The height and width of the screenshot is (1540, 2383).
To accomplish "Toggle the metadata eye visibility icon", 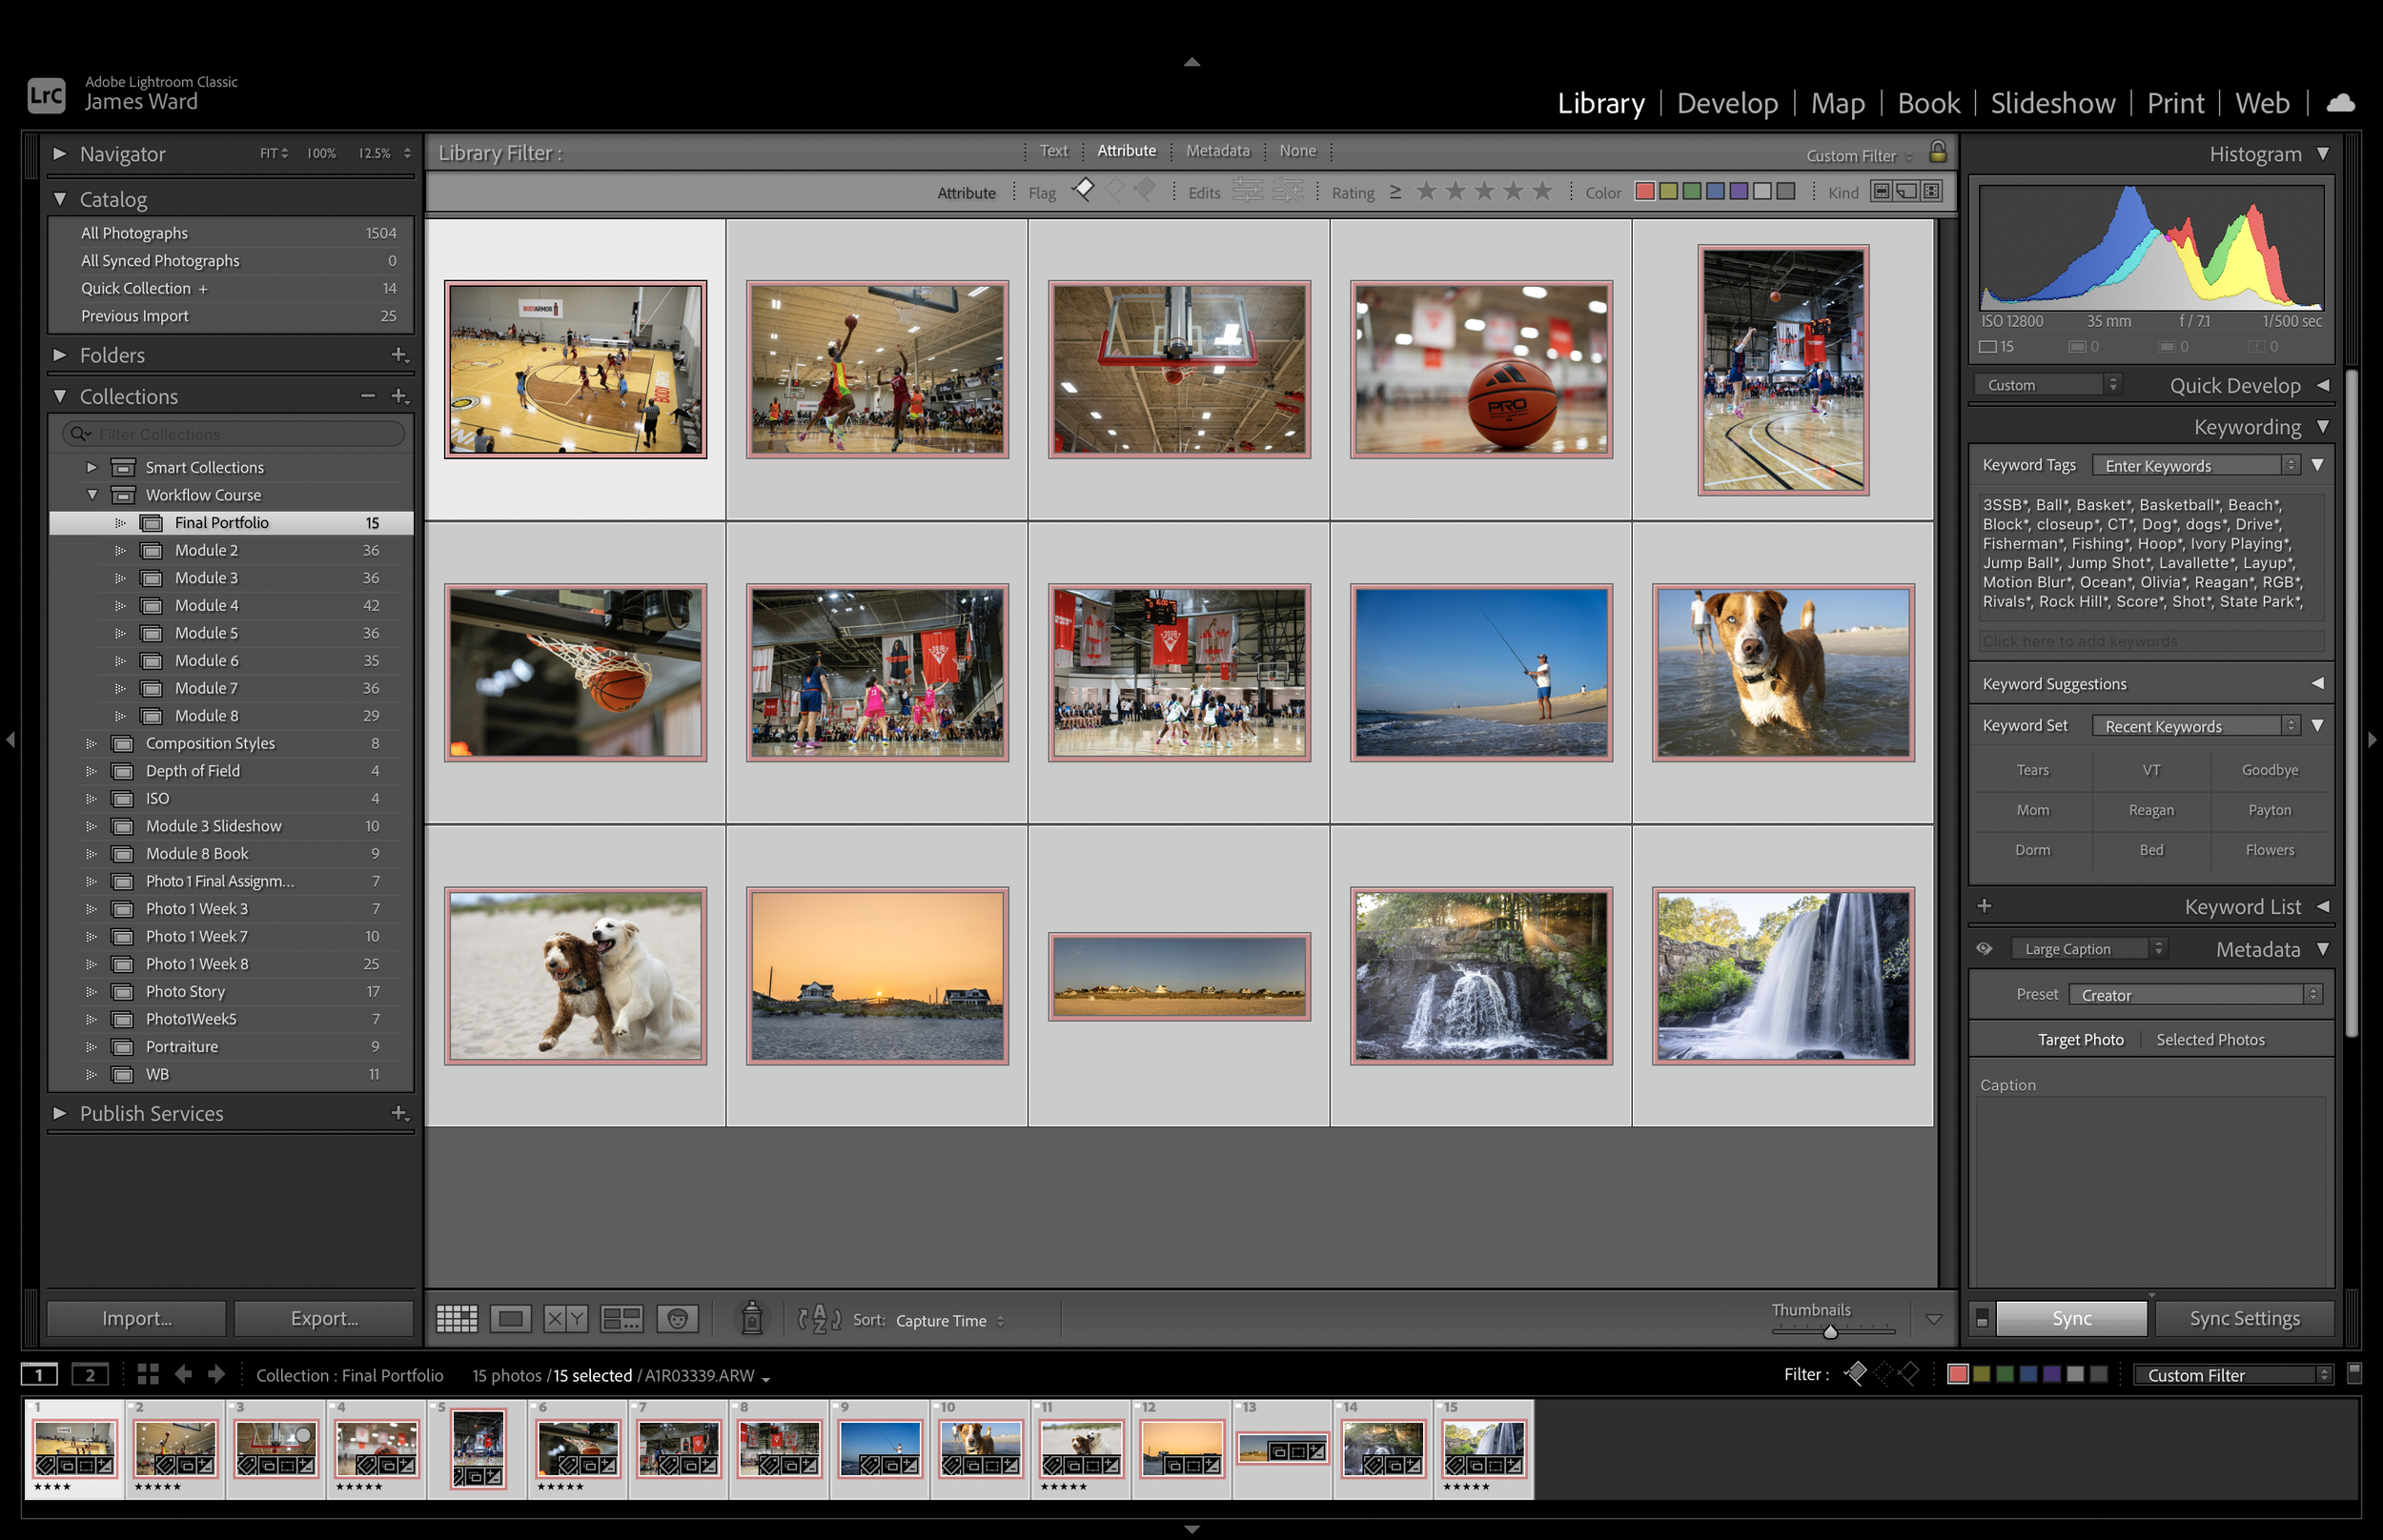I will 1984,948.
